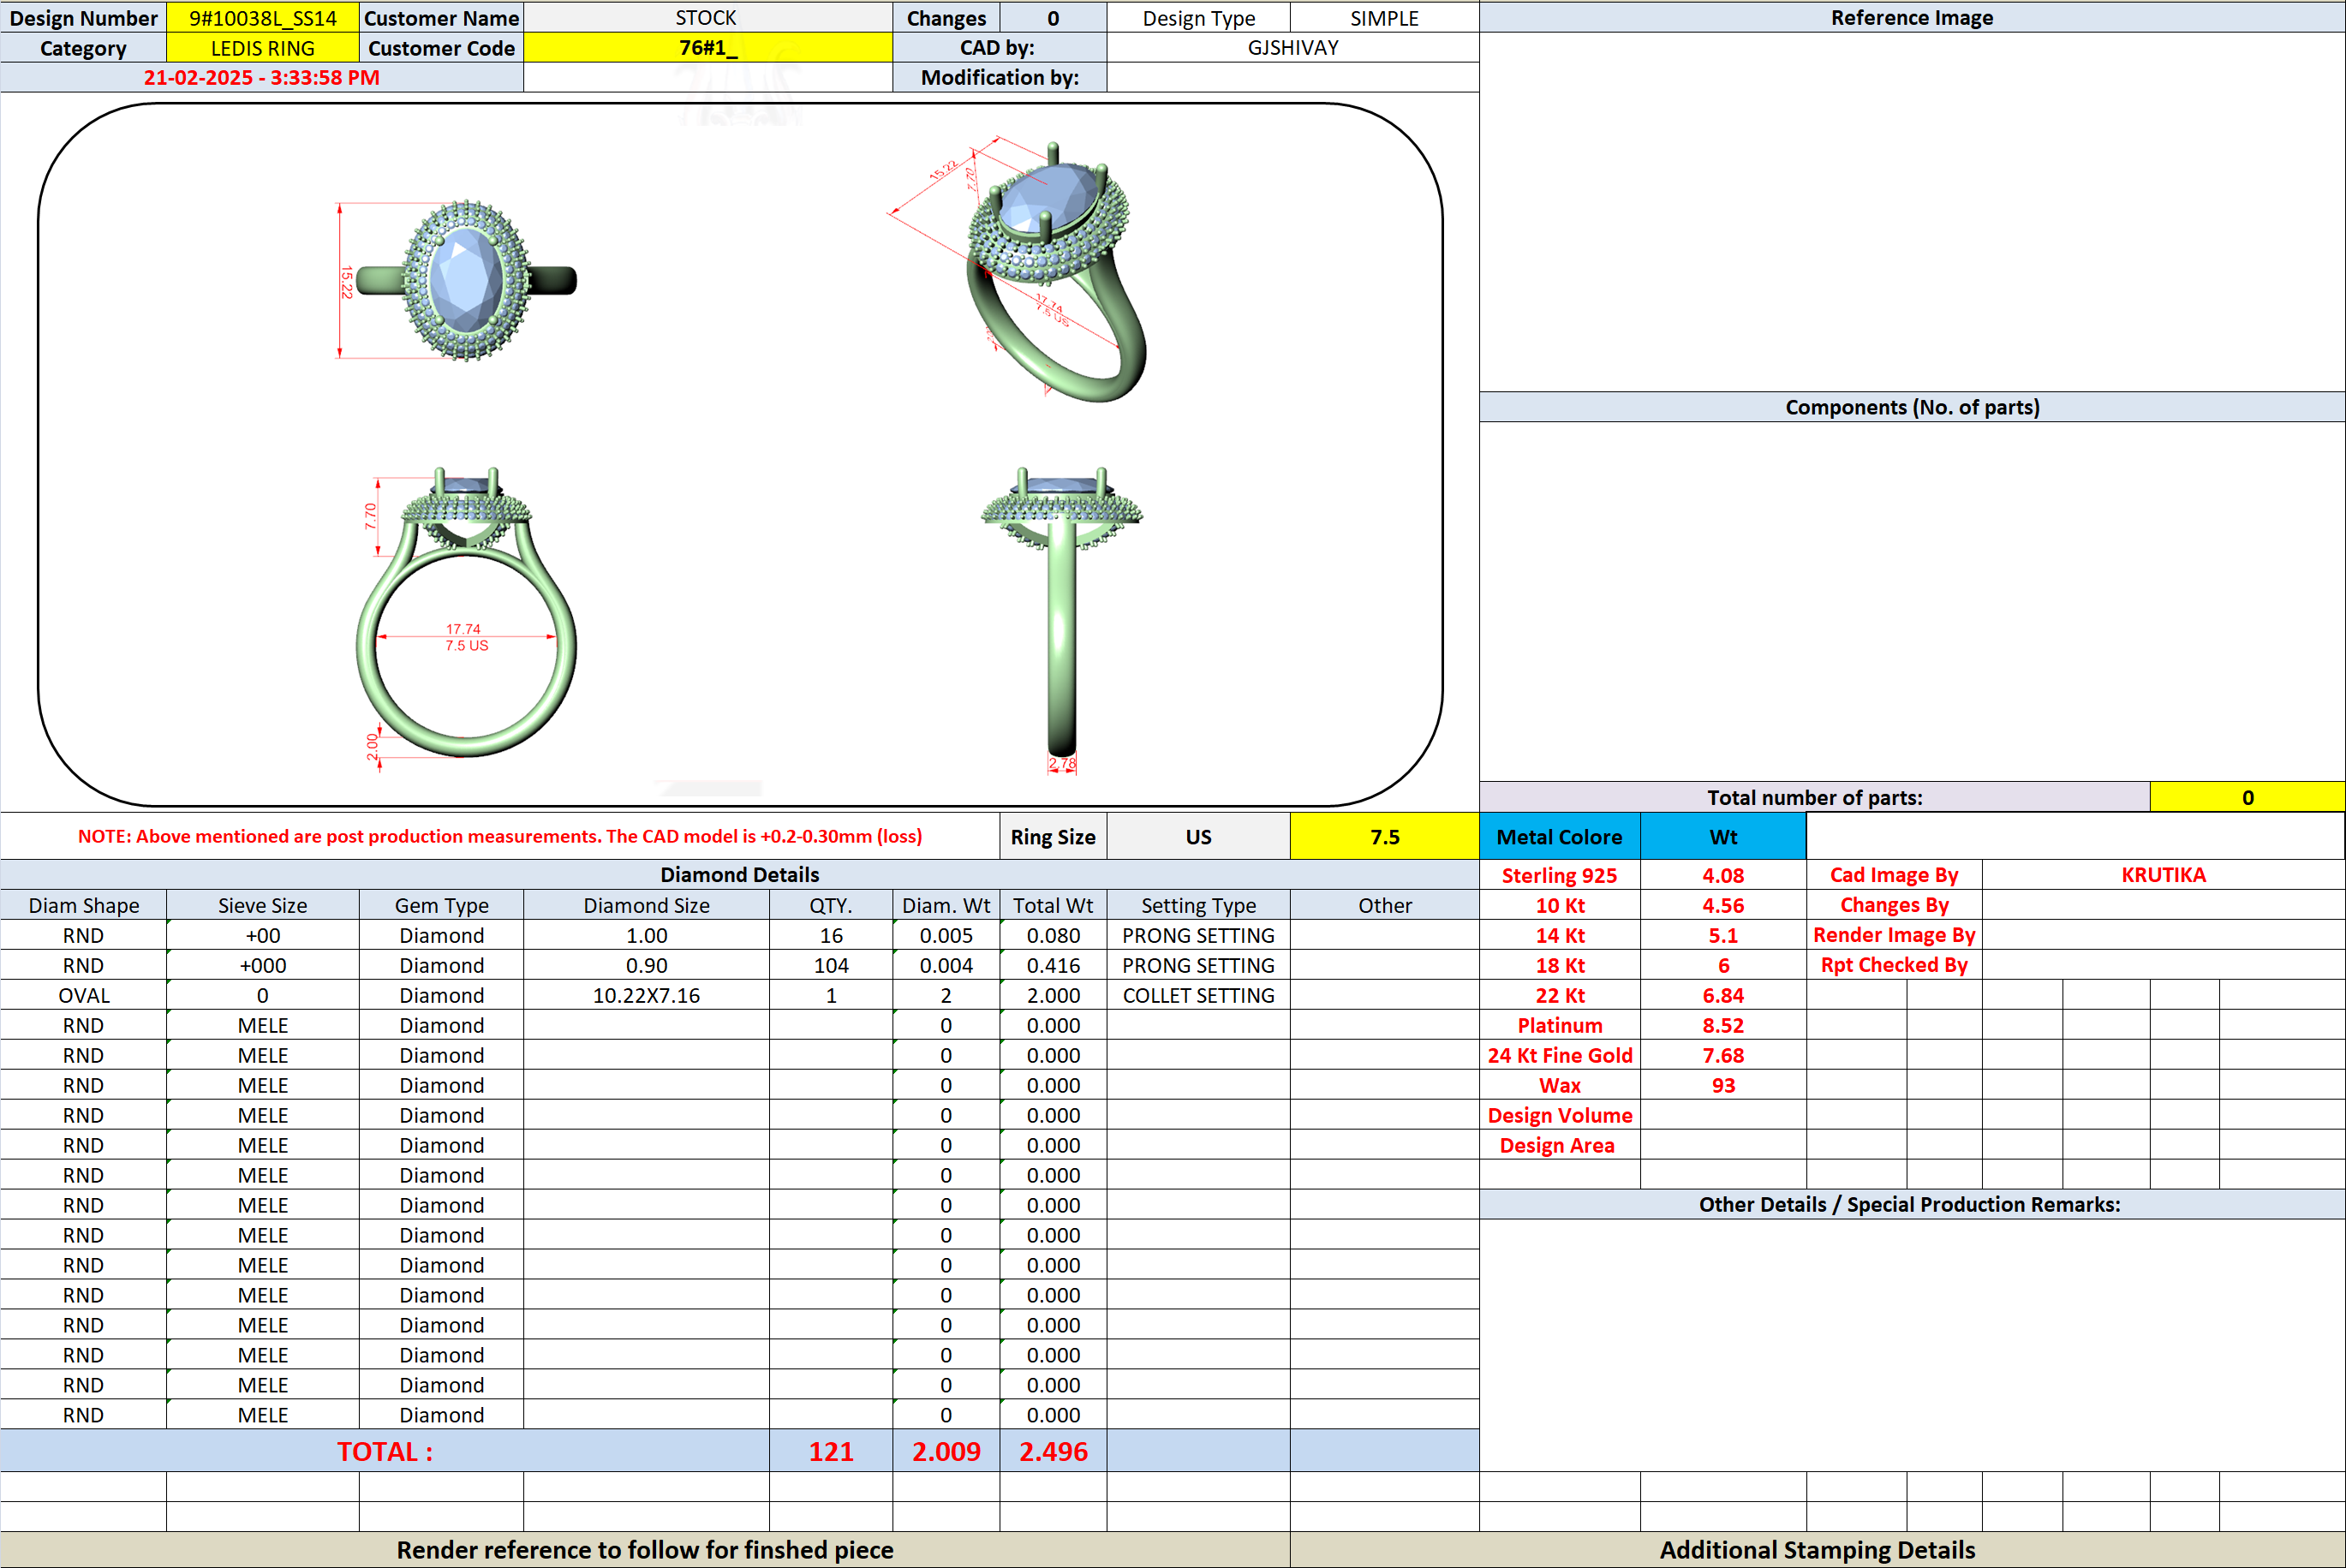Select the Additional Stamping Details header

pyautogui.click(x=1817, y=1549)
